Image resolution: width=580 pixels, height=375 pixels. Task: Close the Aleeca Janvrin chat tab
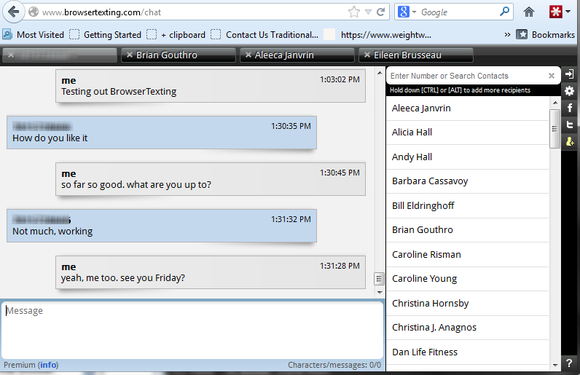click(248, 55)
